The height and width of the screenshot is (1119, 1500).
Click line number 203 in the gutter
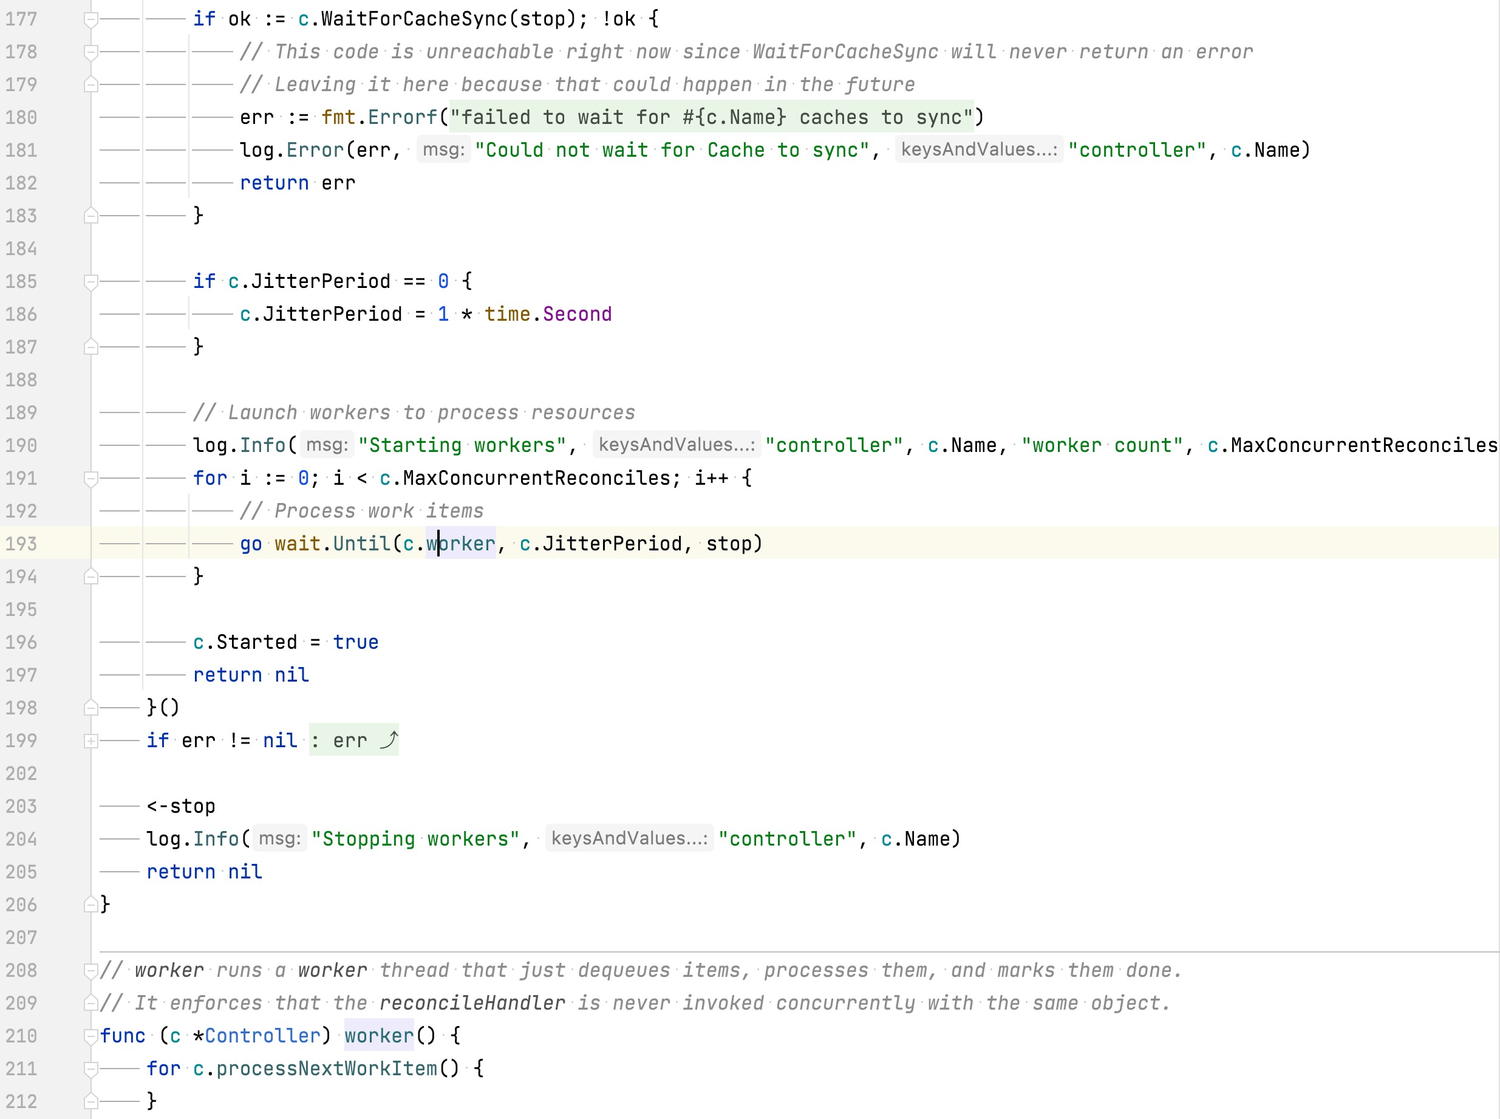click(21, 806)
